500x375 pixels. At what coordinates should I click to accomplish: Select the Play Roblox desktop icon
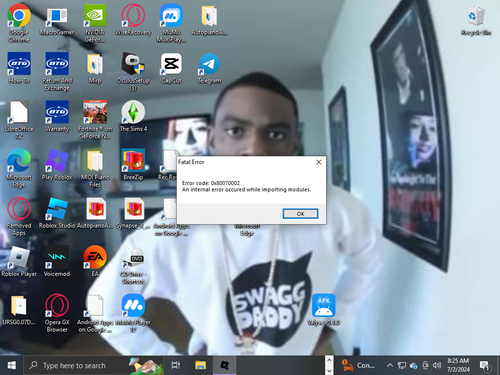pyautogui.click(x=57, y=164)
